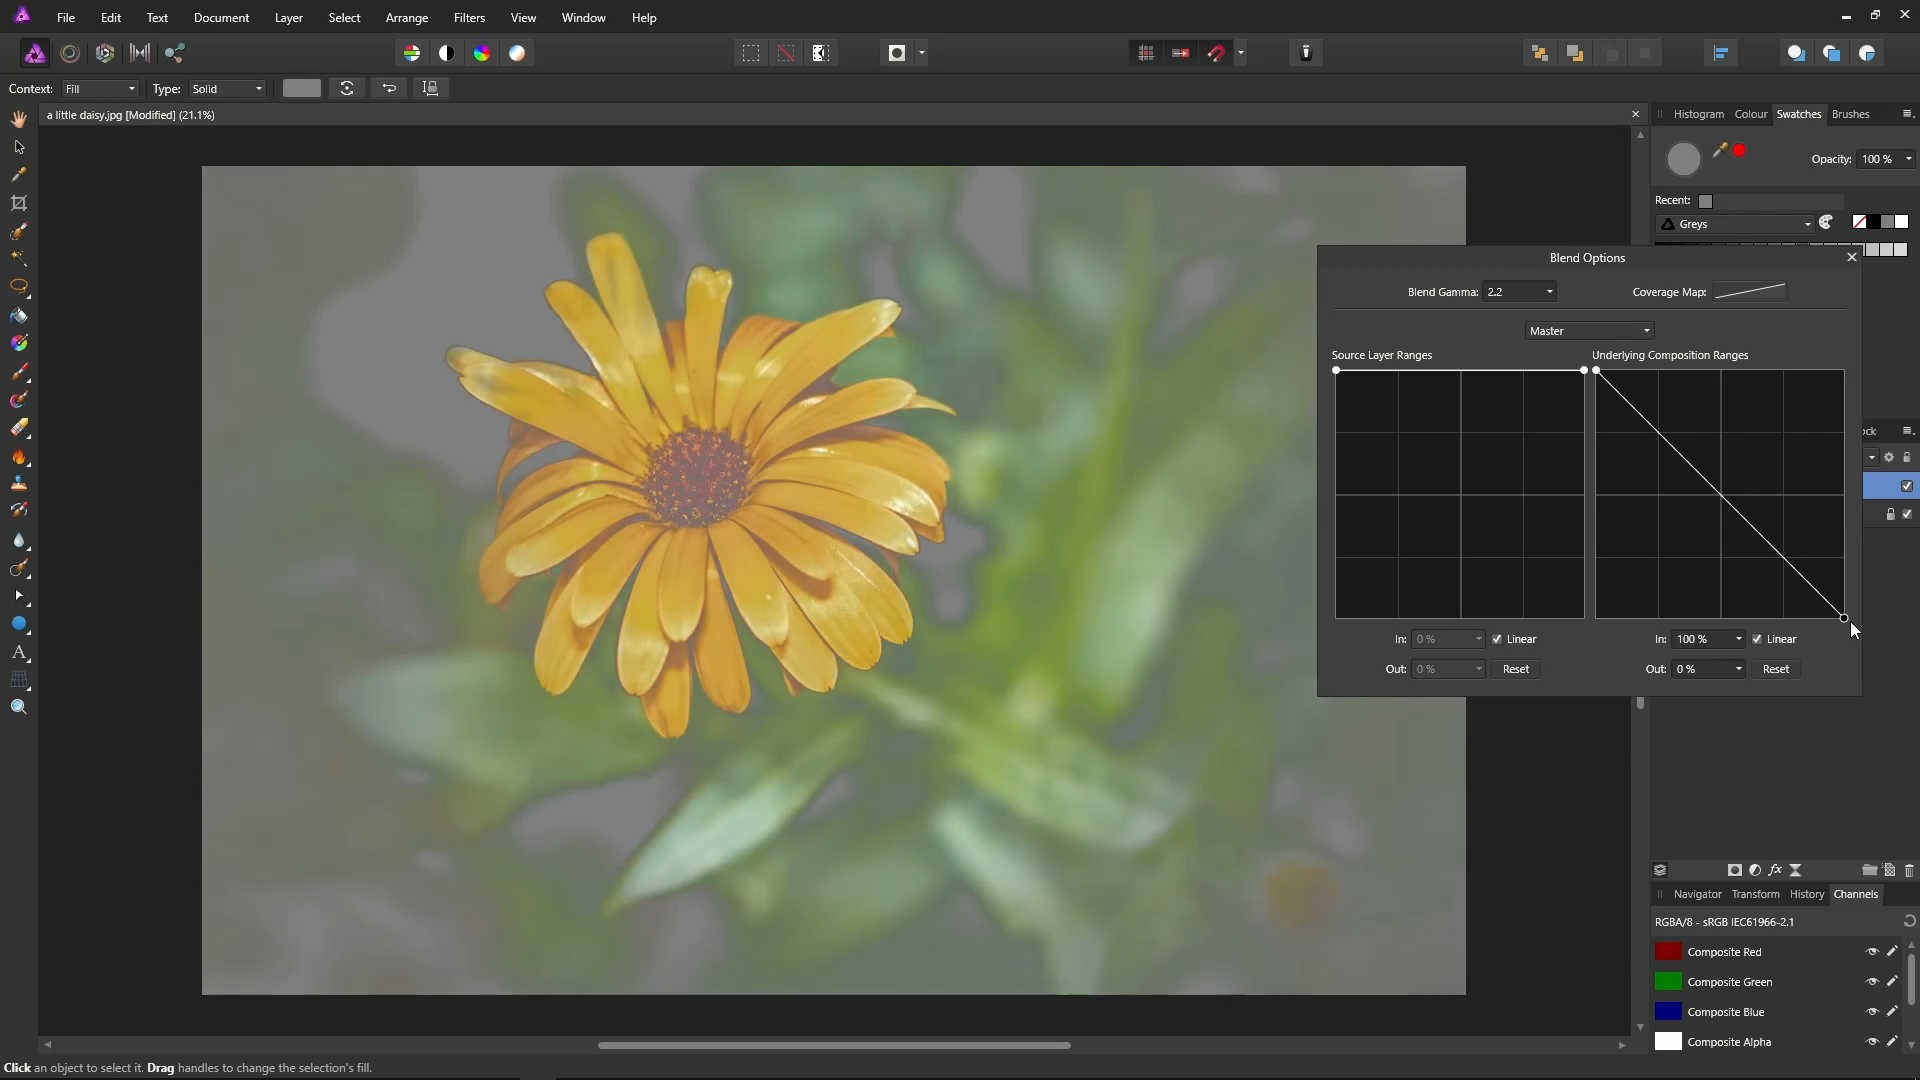1920x1080 pixels.
Task: Activate the Clone stamp tool
Action: coord(19,484)
